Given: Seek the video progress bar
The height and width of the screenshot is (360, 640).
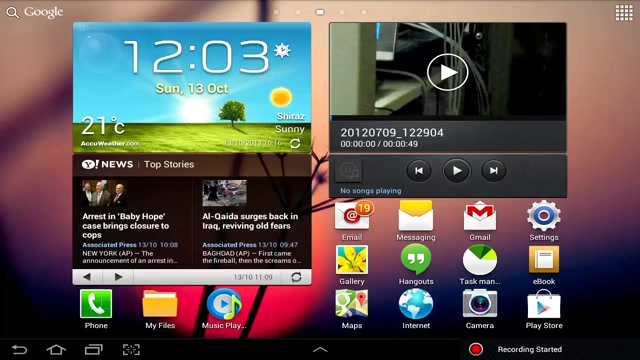Looking at the screenshot, I should tap(448, 118).
